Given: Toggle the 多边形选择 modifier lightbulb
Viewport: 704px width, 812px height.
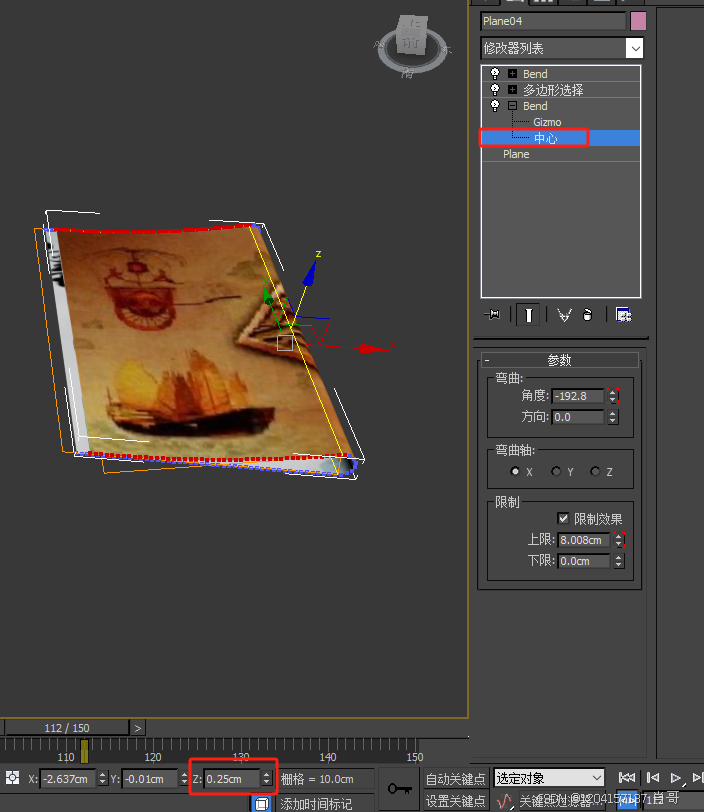Looking at the screenshot, I should (495, 90).
